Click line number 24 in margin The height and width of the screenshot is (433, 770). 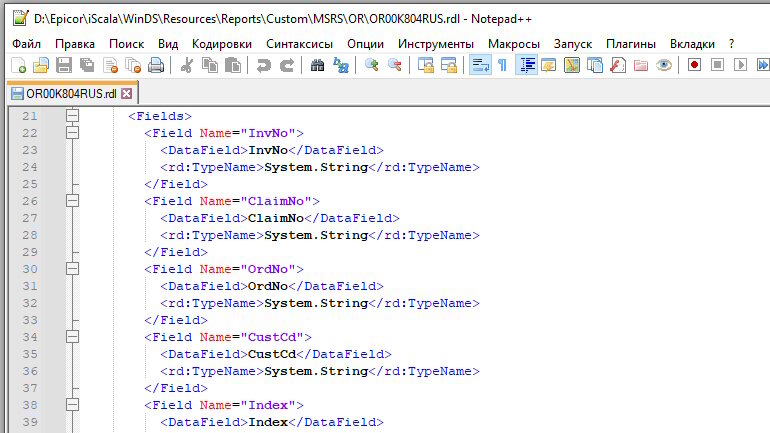(x=30, y=167)
